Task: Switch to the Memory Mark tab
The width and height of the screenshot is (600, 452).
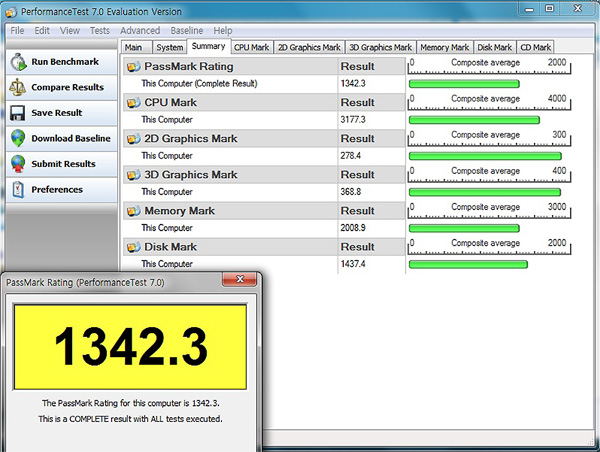Action: pyautogui.click(x=445, y=47)
